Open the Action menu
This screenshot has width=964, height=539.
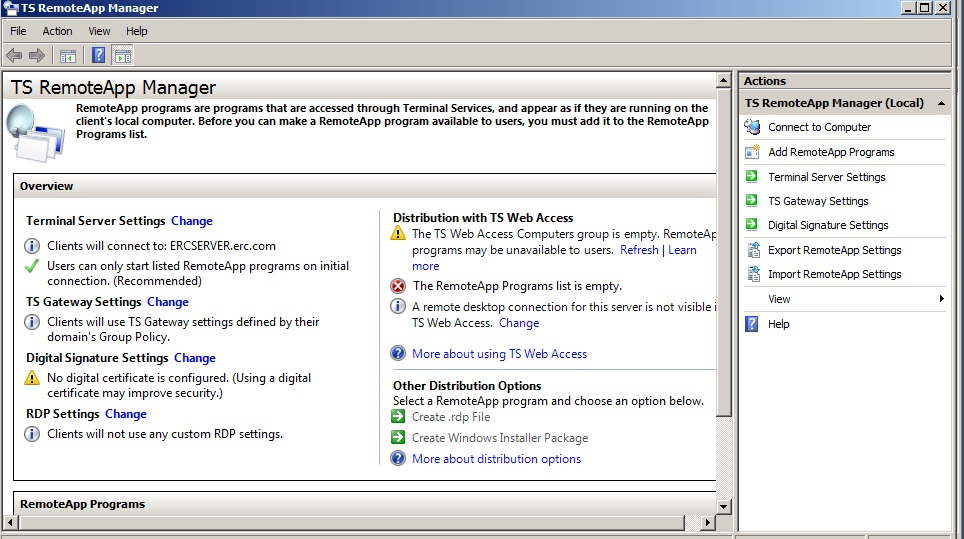[x=57, y=31]
